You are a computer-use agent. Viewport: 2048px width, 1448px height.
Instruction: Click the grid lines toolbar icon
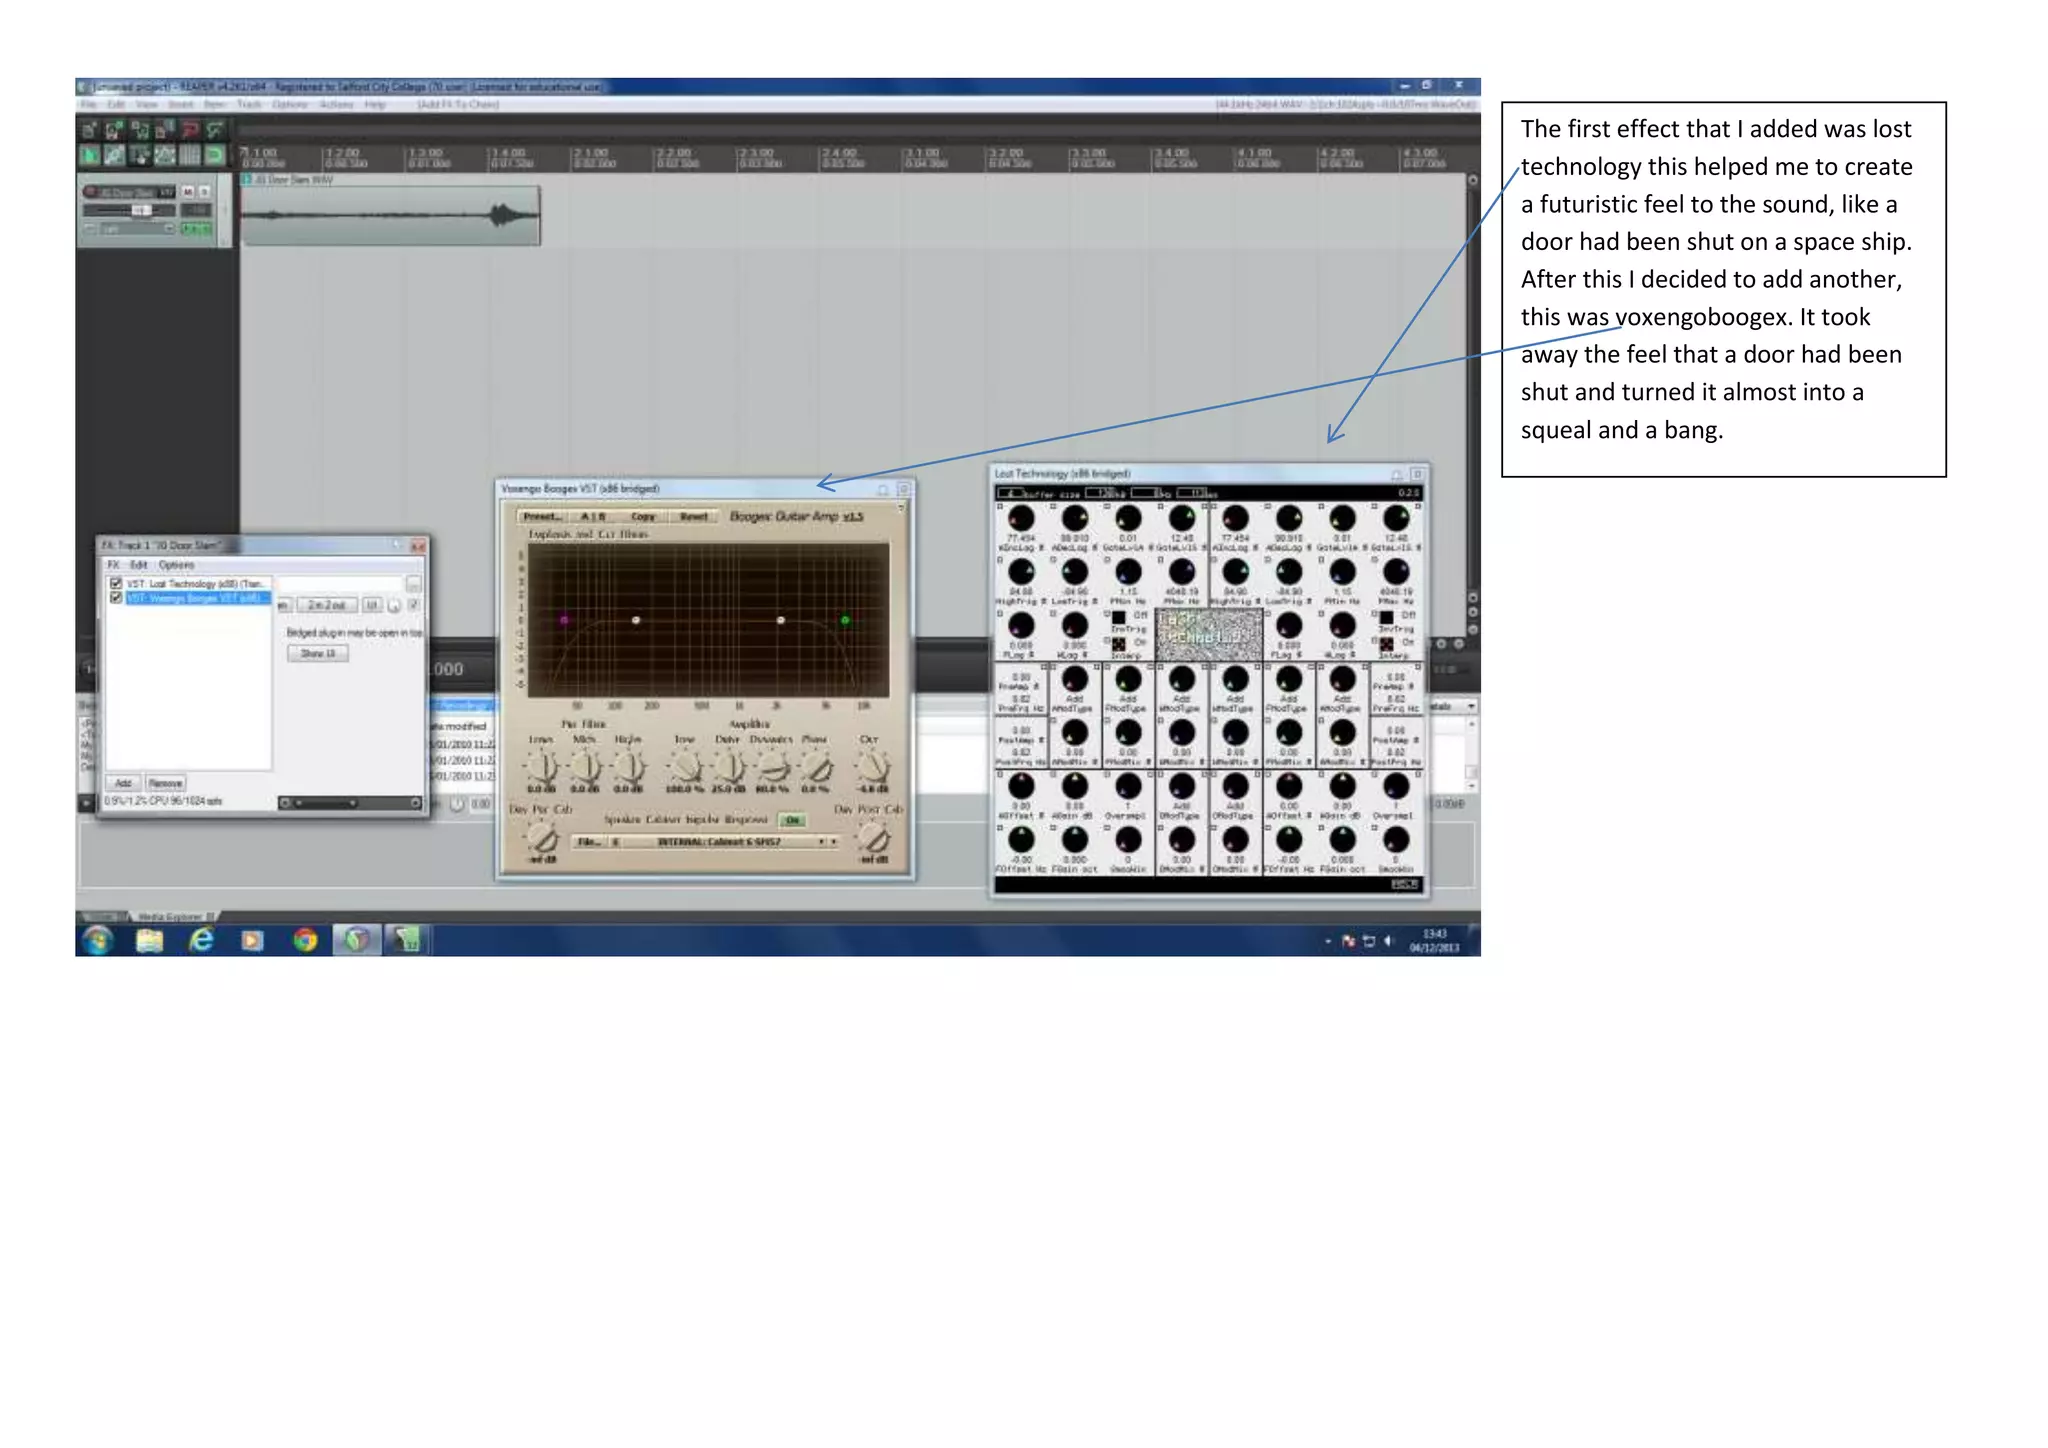pyautogui.click(x=189, y=155)
